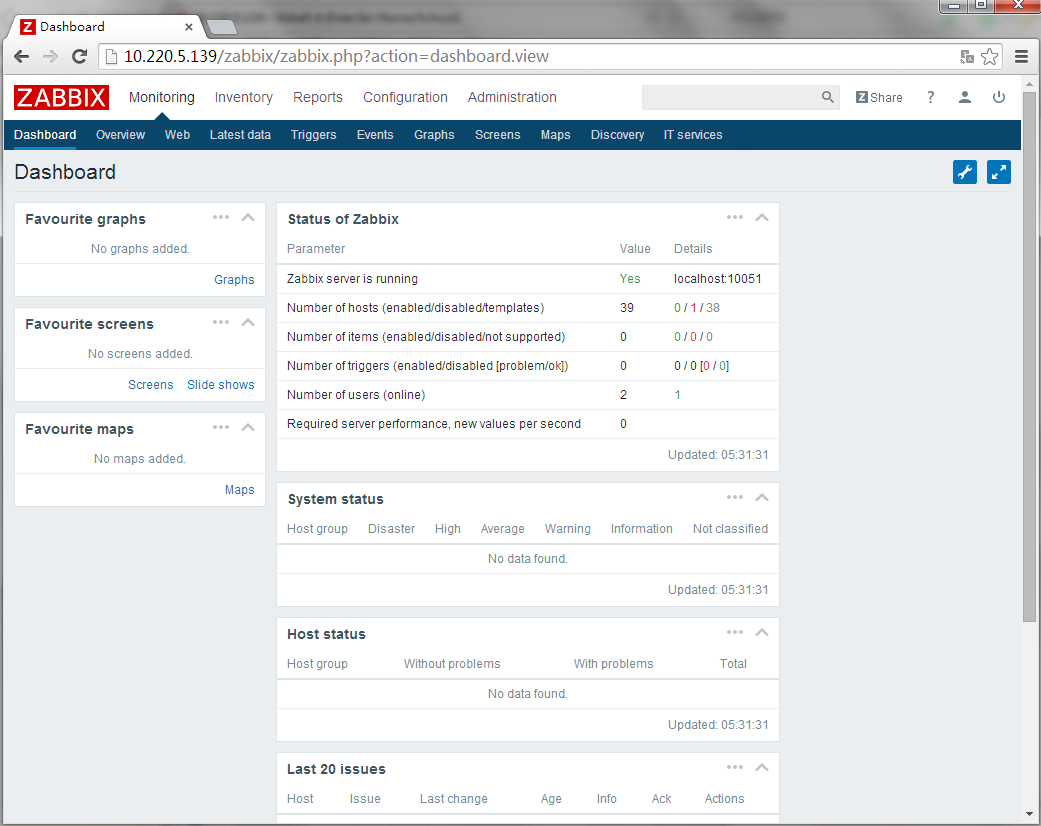Click the translate page icon in address bar

[x=967, y=57]
